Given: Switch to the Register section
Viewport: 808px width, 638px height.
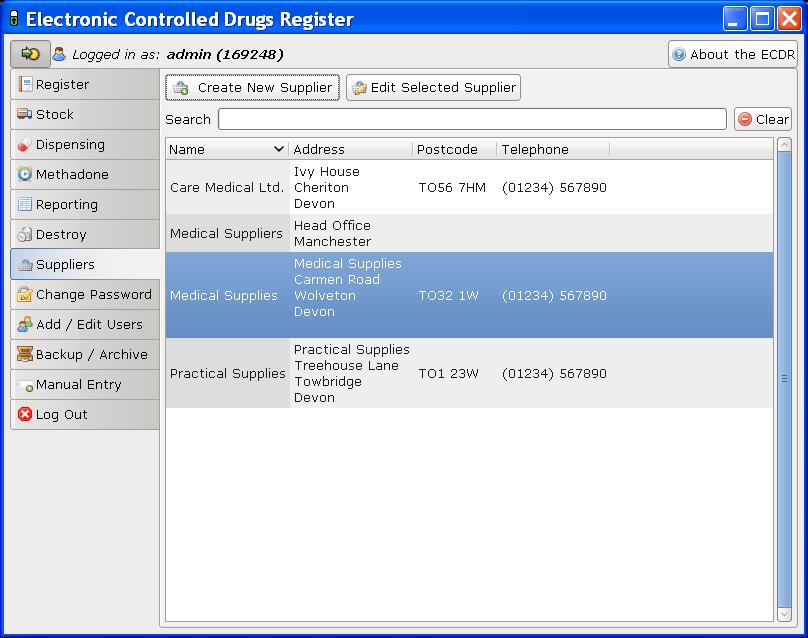Looking at the screenshot, I should click(60, 84).
